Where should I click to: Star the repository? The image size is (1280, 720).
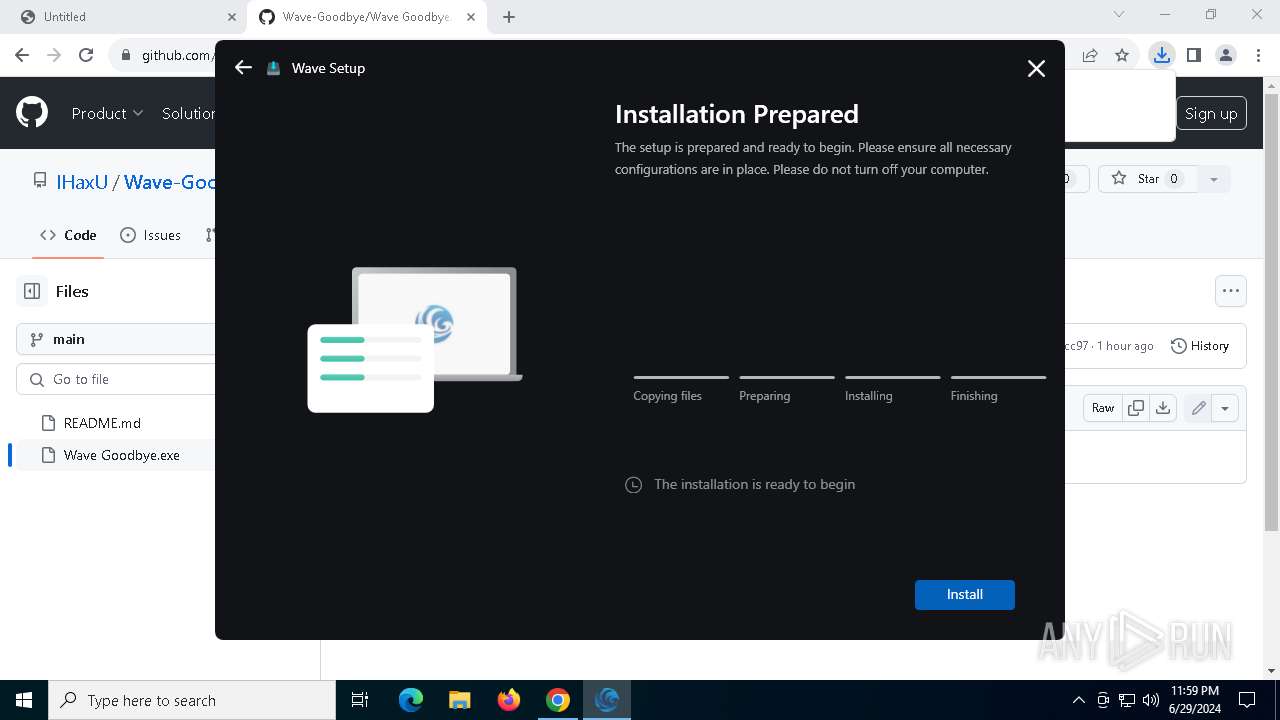[x=1148, y=179]
